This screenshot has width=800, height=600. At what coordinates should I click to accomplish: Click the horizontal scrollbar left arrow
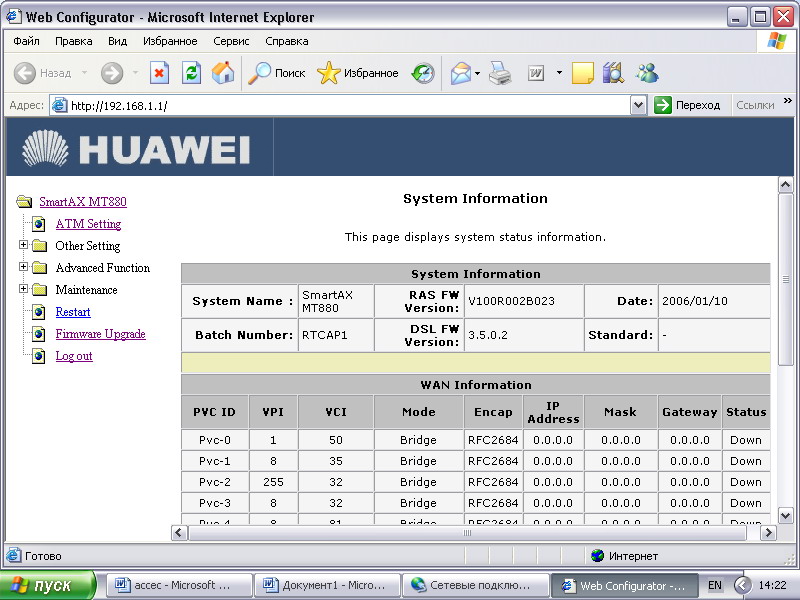click(179, 533)
